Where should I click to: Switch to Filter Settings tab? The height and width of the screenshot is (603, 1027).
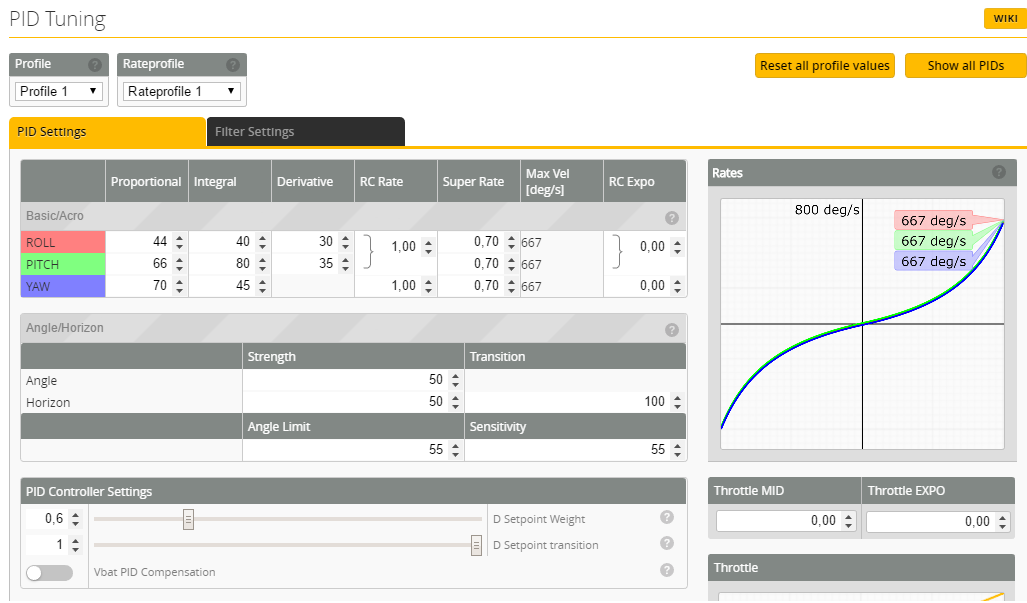point(305,132)
